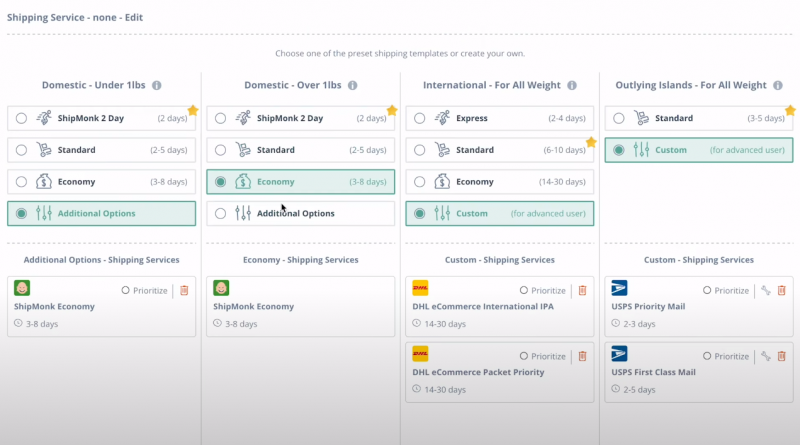Click info icon beside Domestic - Under 1lbs
Image resolution: width=800 pixels, height=445 pixels.
[x=157, y=86]
